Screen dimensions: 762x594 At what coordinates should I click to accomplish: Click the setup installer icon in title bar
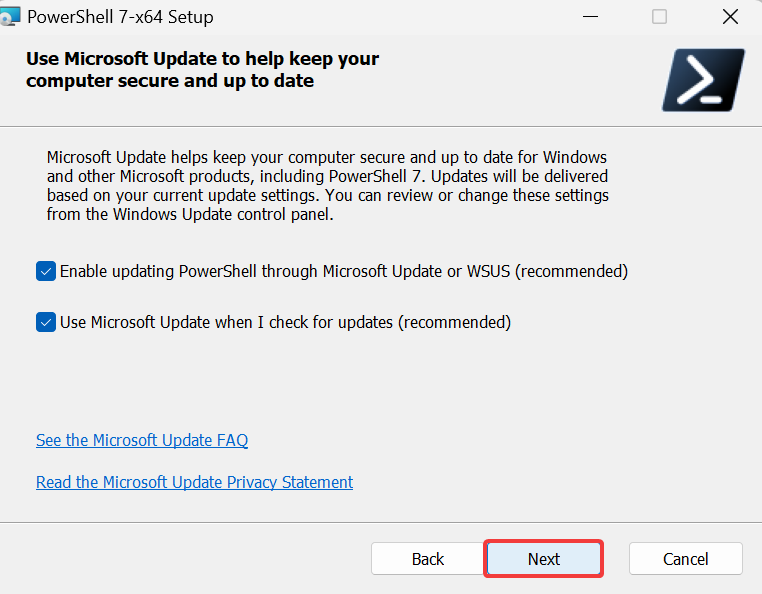(x=10, y=17)
